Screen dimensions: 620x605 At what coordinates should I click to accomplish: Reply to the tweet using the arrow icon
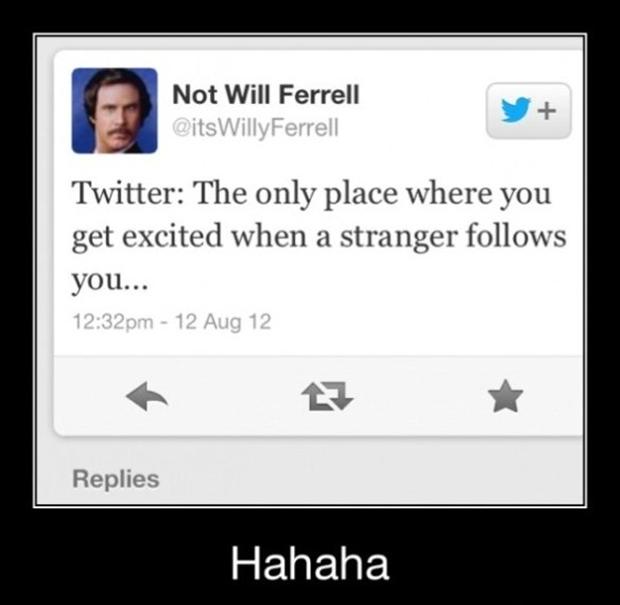point(147,396)
